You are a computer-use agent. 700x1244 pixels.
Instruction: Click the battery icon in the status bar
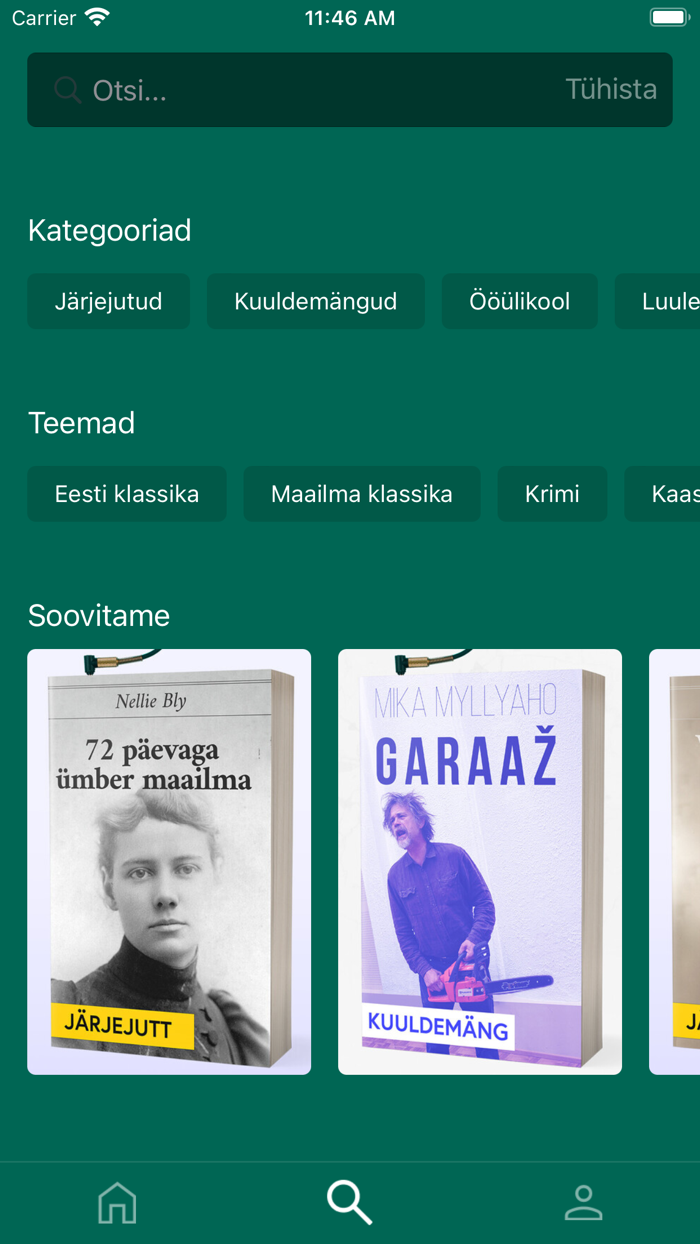point(669,17)
